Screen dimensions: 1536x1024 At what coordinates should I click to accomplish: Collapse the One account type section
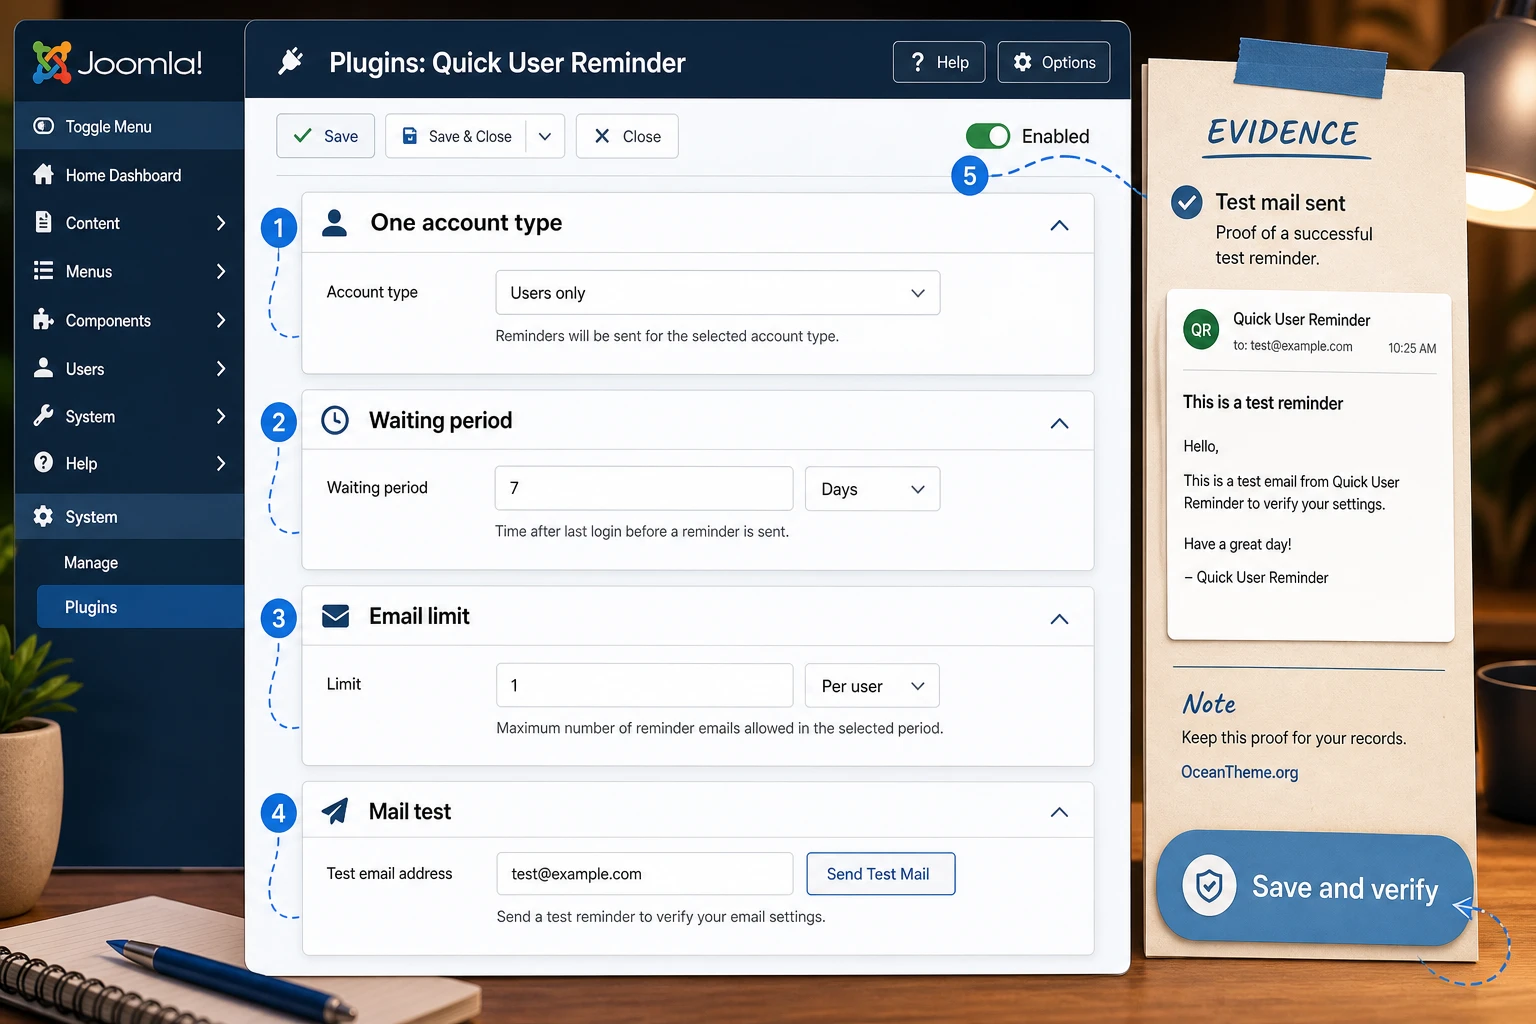(1059, 225)
